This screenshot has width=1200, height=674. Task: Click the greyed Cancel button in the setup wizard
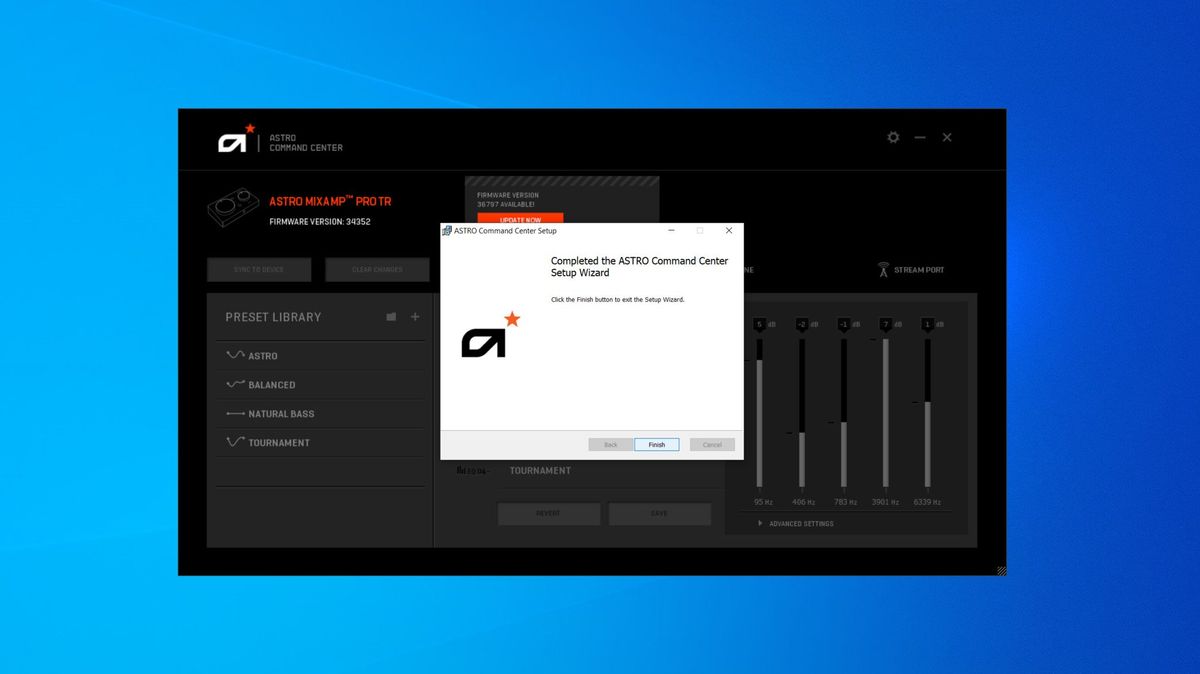712,444
